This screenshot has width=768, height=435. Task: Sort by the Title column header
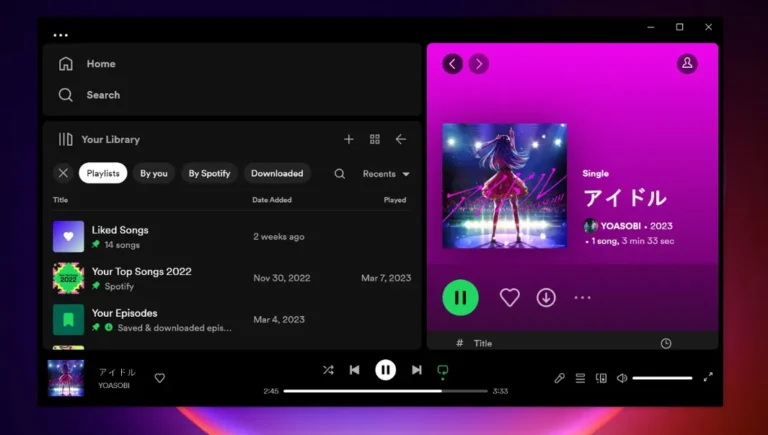[60, 200]
